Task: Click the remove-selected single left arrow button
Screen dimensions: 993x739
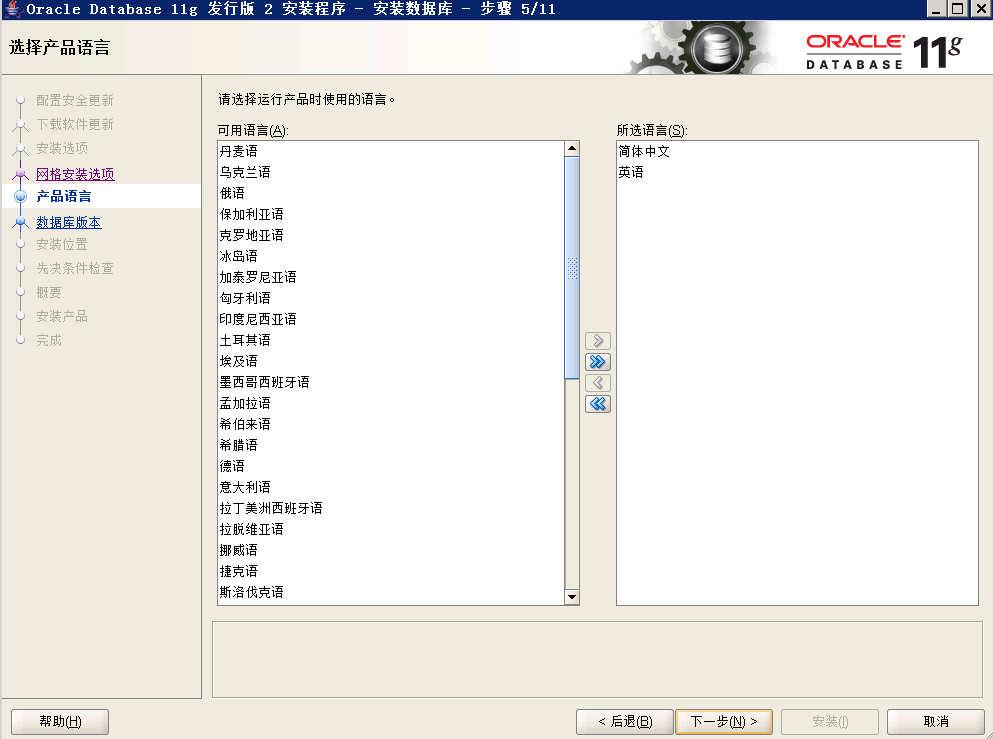Action: click(x=598, y=383)
